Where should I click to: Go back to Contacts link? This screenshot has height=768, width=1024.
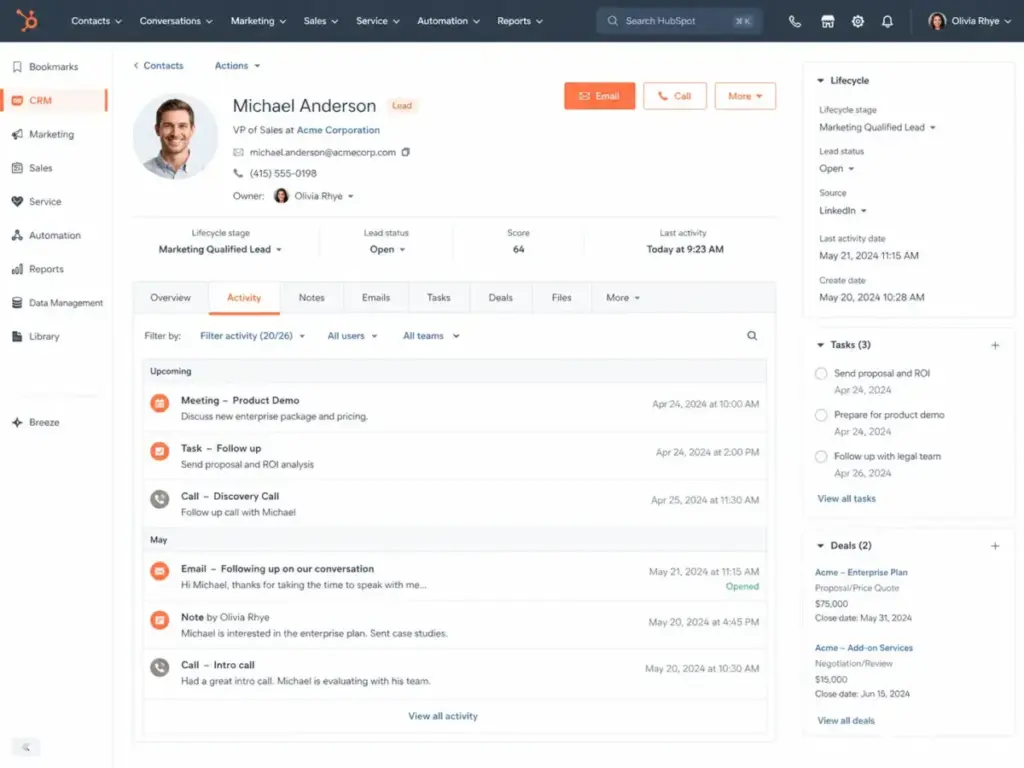coord(159,65)
